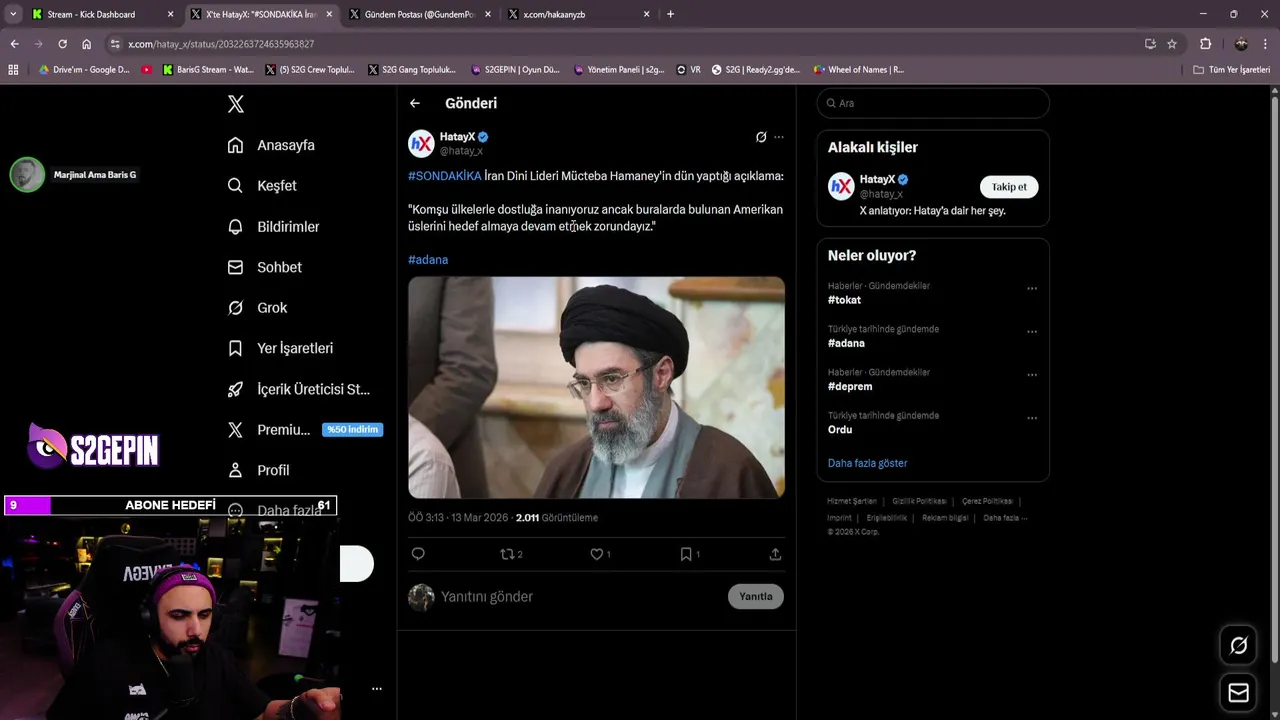1280x720 pixels.
Task: Click the reply comment icon
Action: 418,554
